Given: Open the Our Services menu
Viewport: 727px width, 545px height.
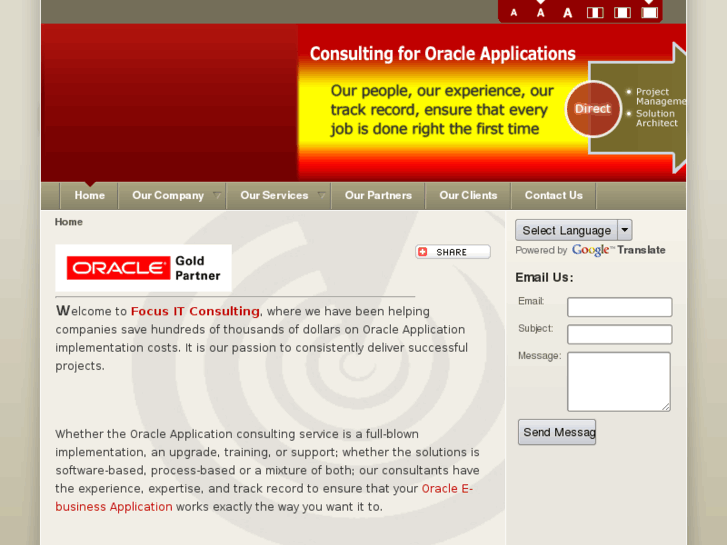Looking at the screenshot, I should 274,196.
